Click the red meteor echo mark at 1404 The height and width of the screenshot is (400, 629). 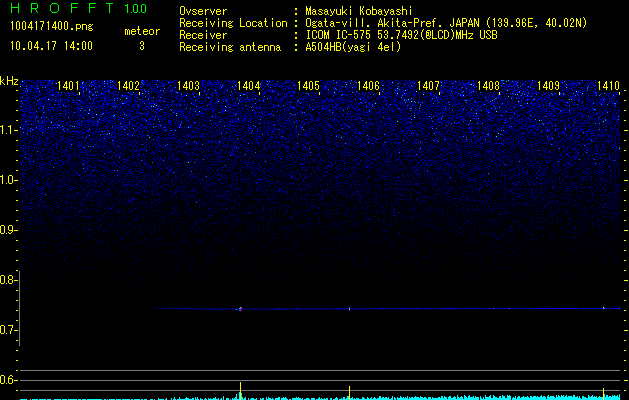[x=241, y=309]
